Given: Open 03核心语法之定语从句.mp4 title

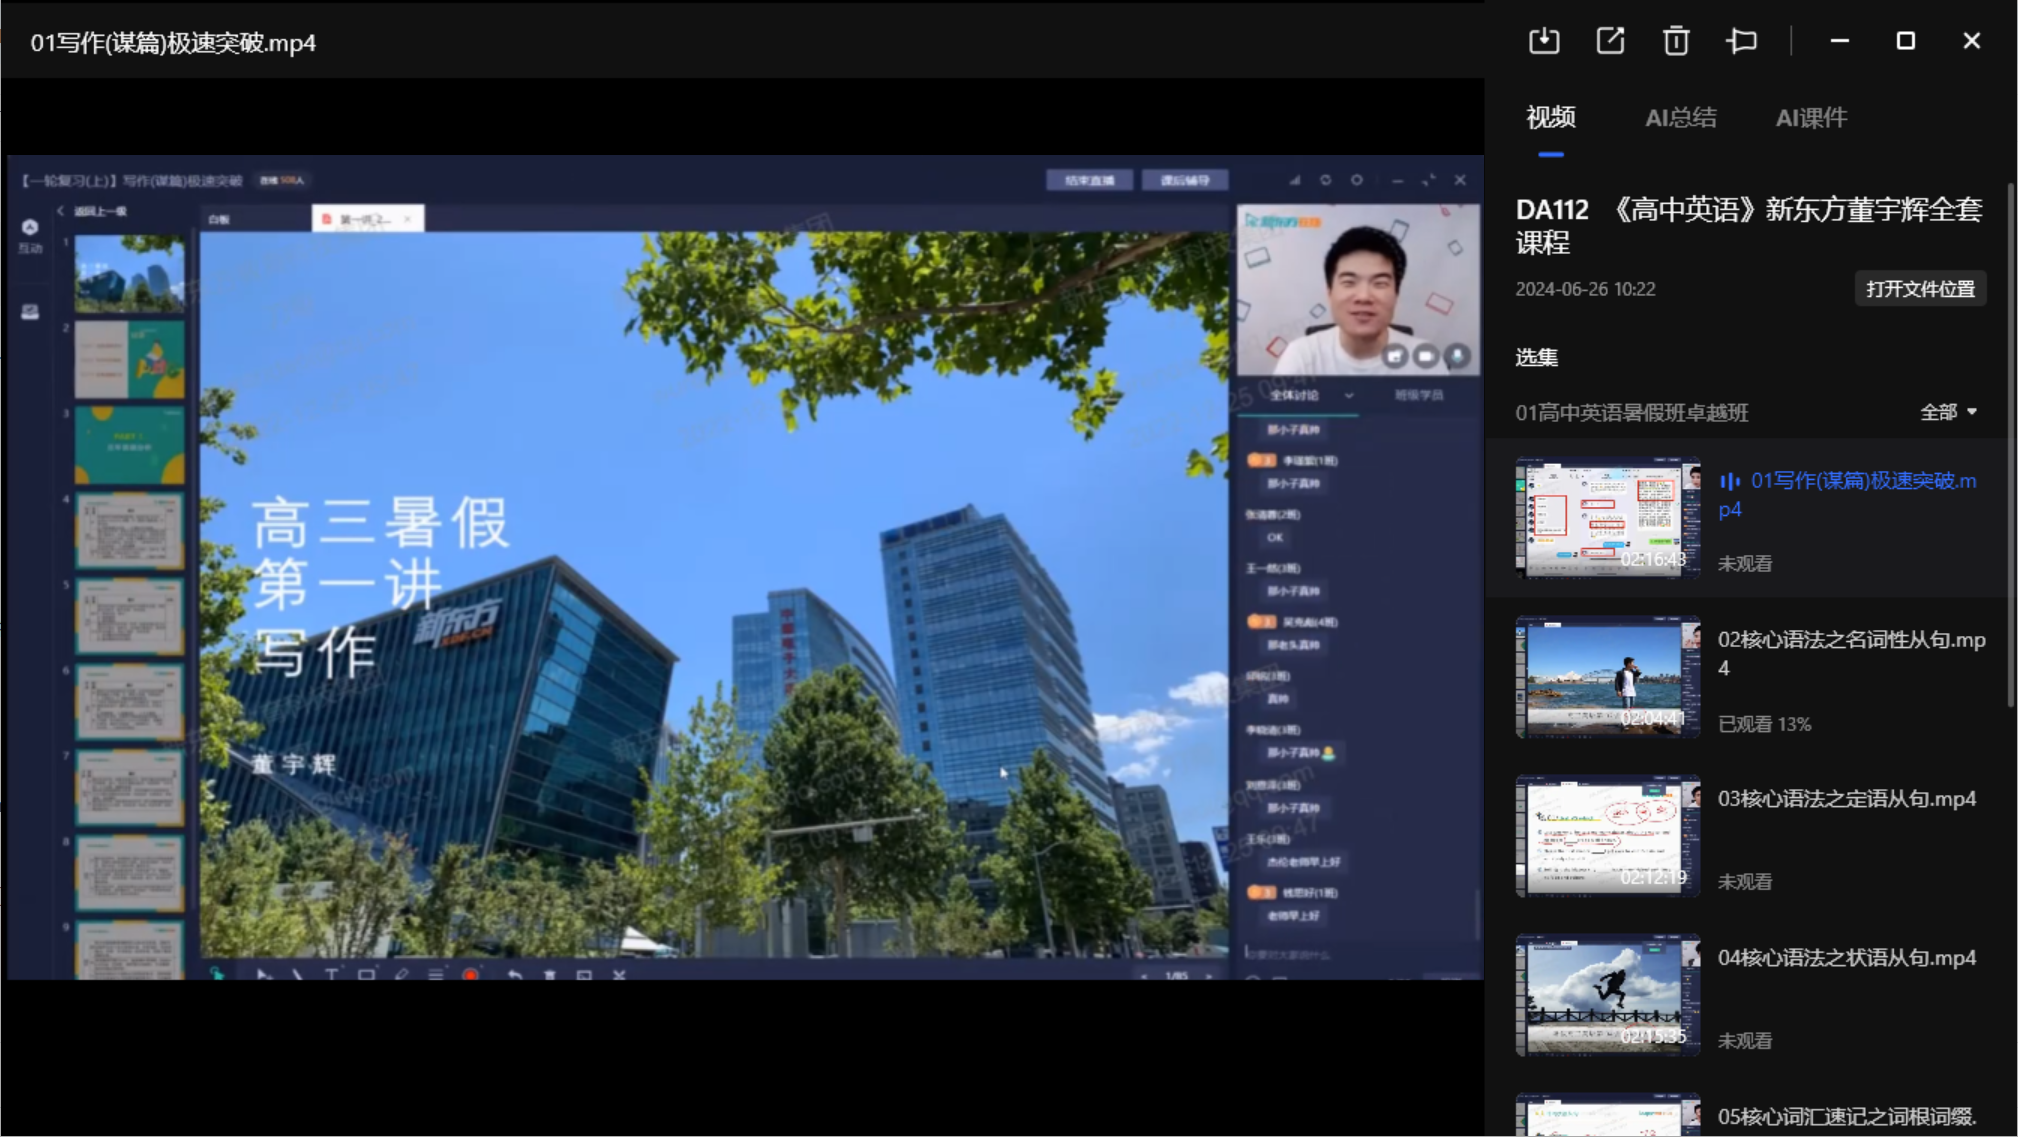Looking at the screenshot, I should pyautogui.click(x=1847, y=799).
